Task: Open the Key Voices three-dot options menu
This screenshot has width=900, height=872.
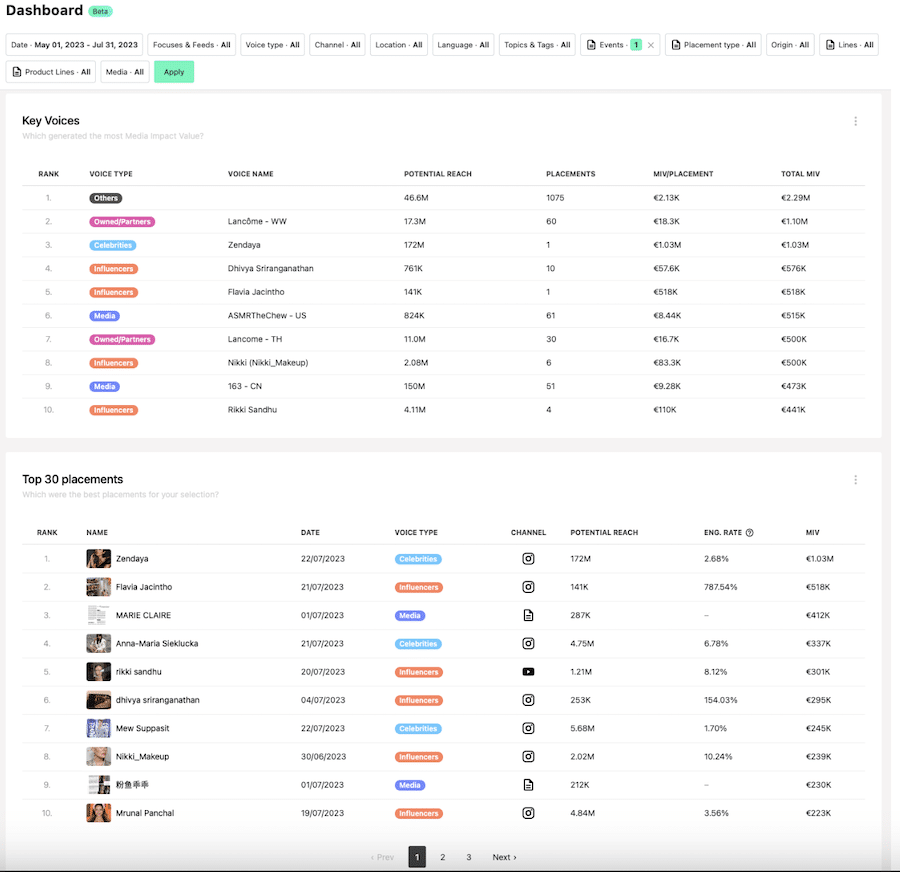Action: click(x=855, y=121)
